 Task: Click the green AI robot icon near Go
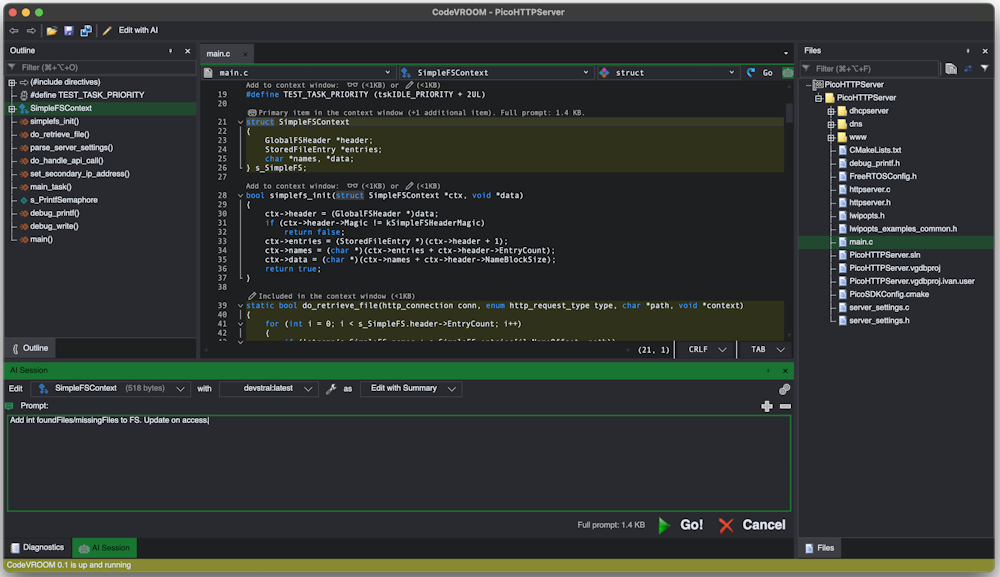788,73
